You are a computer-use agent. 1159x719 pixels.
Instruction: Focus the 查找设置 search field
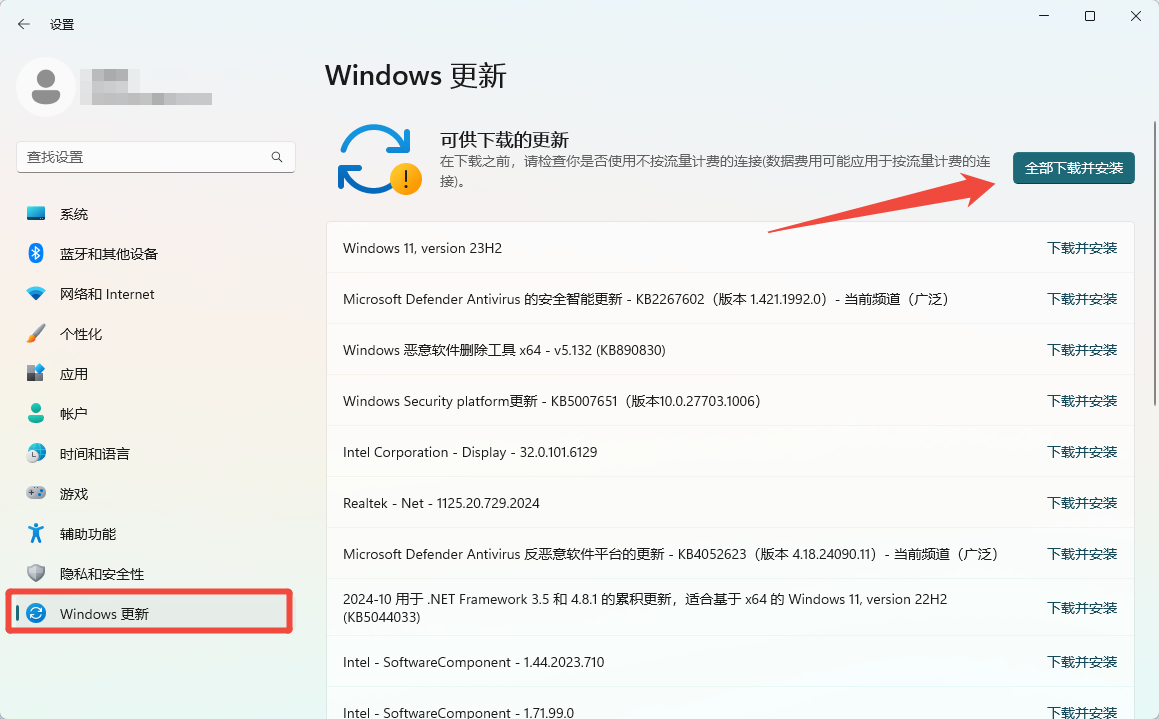tap(156, 157)
